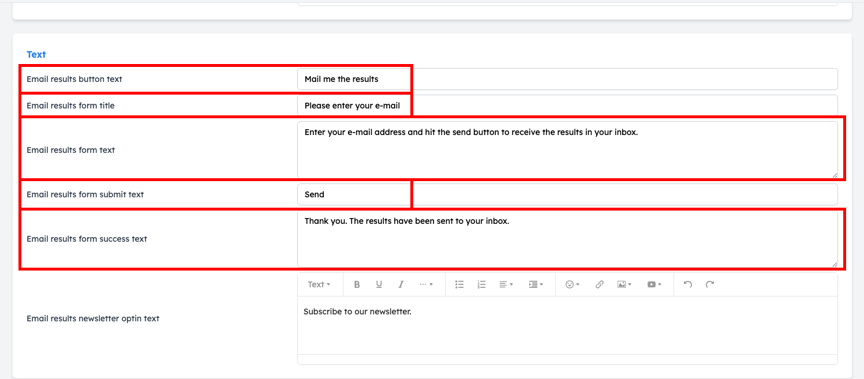Screen dimensions: 864x379
Task: Undo the last edit
Action: pyautogui.click(x=687, y=284)
